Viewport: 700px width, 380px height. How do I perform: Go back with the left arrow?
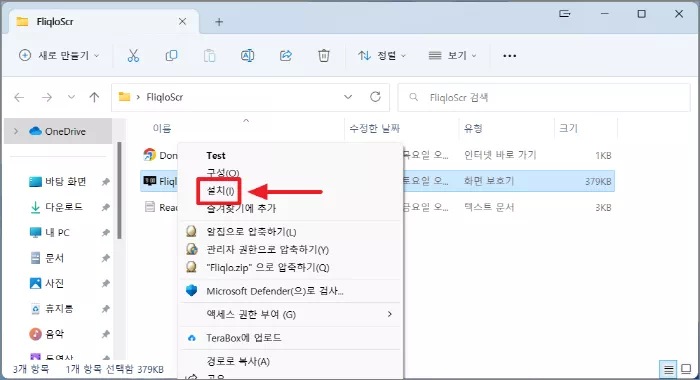tap(19, 97)
